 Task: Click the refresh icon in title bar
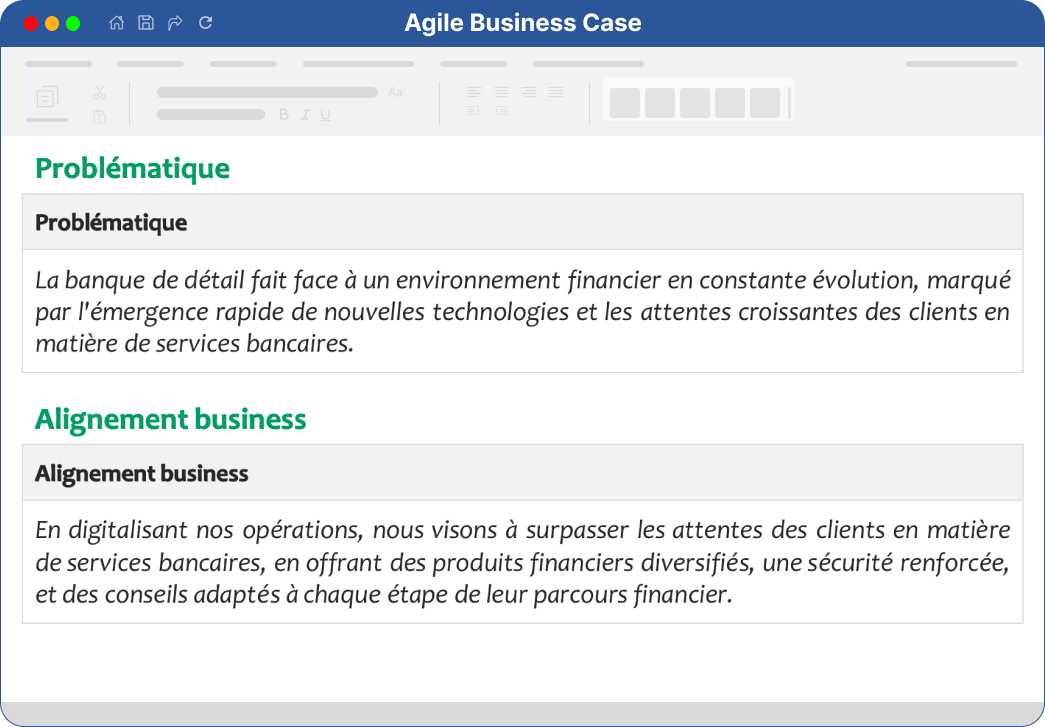coord(205,23)
